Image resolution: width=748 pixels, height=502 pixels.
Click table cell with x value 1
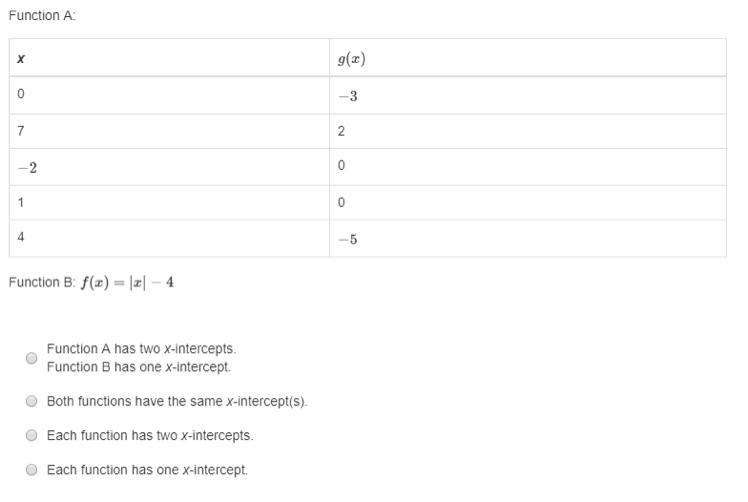(x=169, y=203)
